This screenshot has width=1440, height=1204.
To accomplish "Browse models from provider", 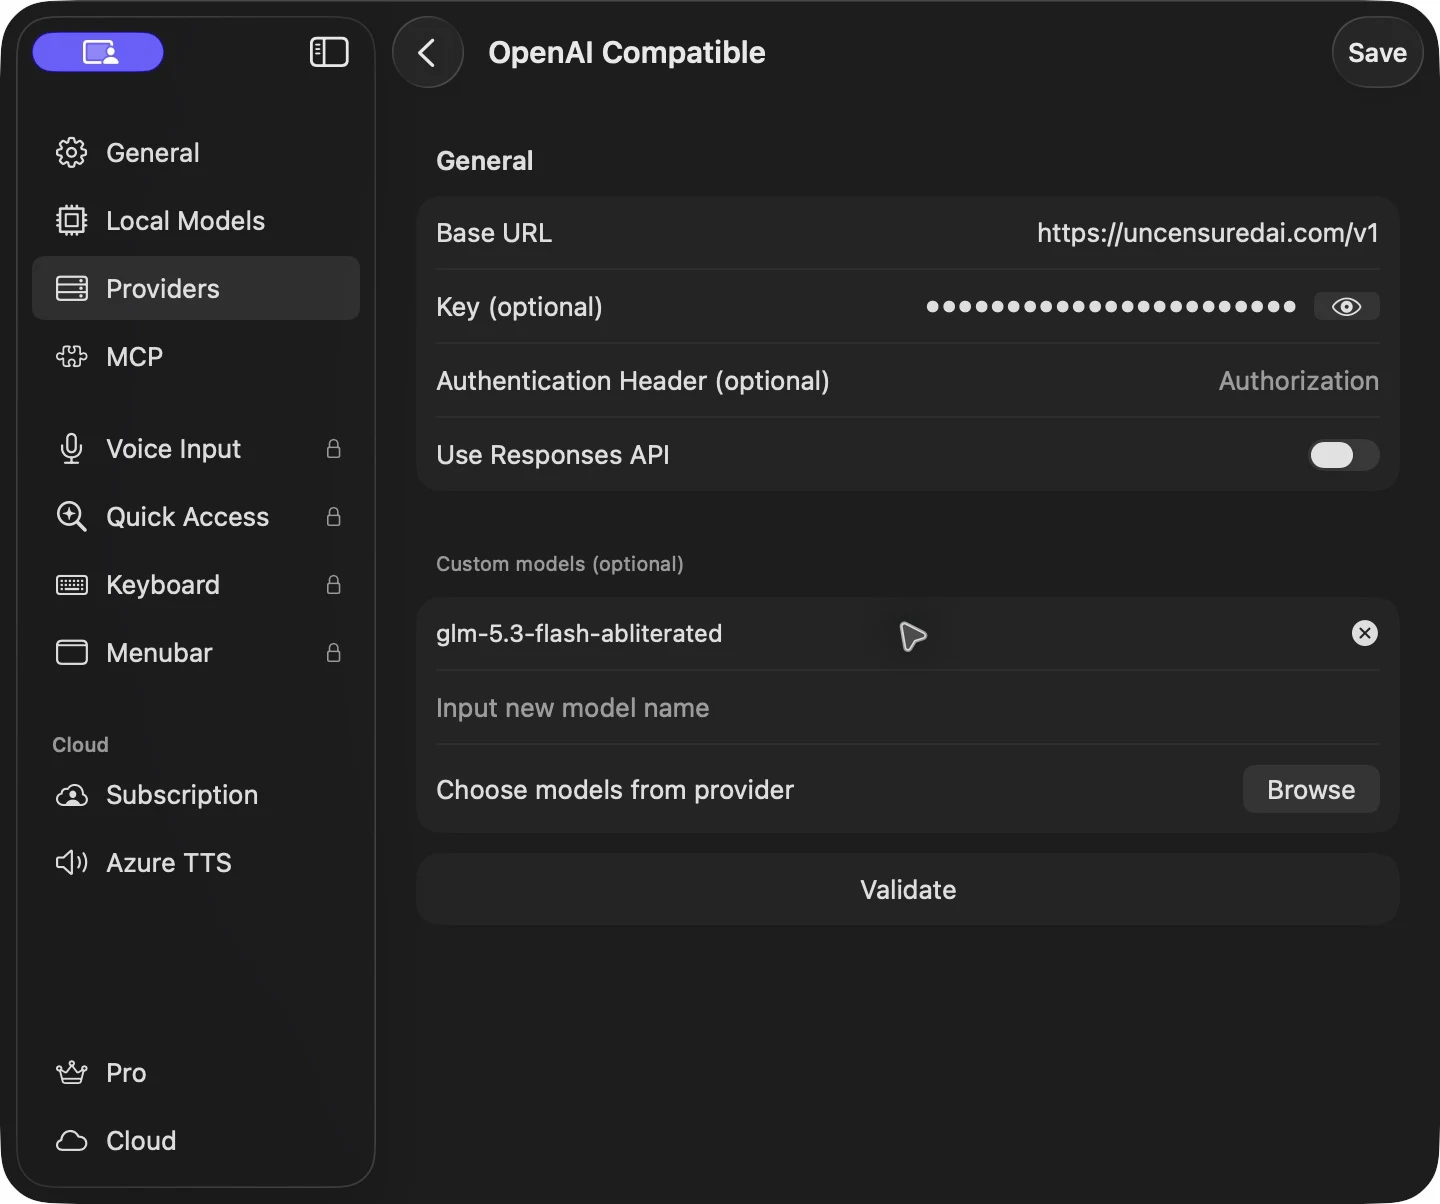I will (x=1311, y=790).
